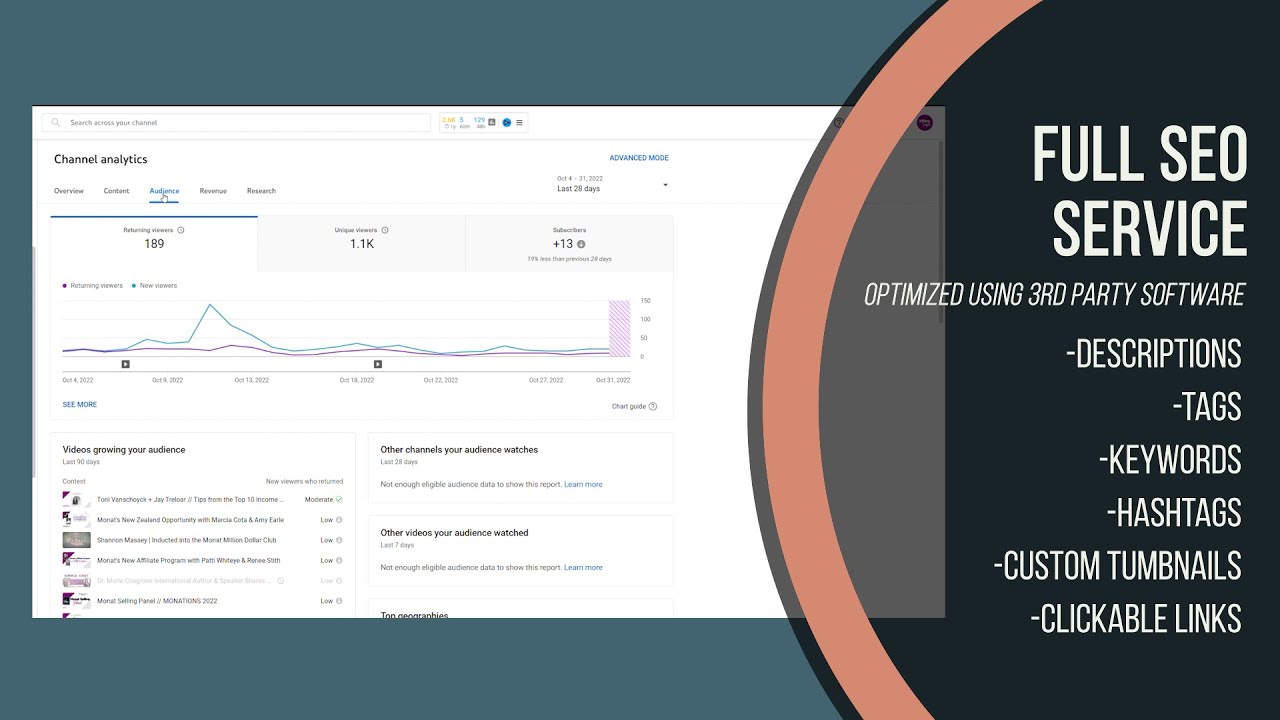
Task: Click the hatched purple bar at chart end
Action: tap(620, 328)
